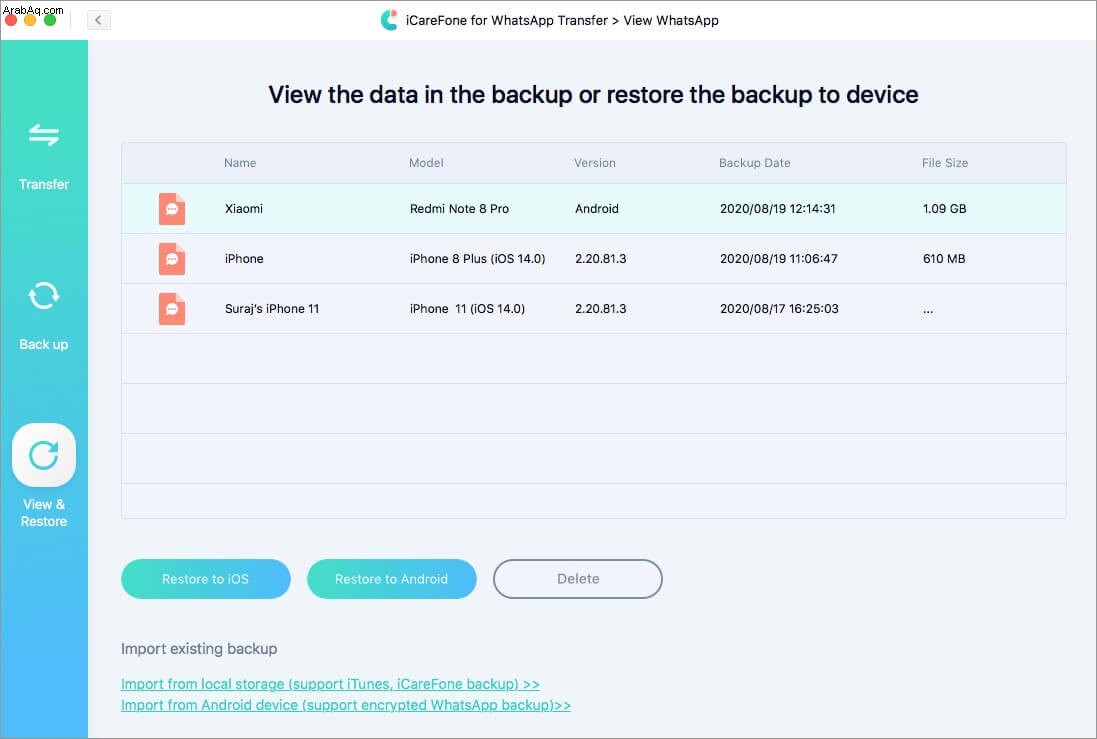Click the iPhone 8 Plus (iOS 14.0) cell
The height and width of the screenshot is (739, 1097).
(477, 259)
